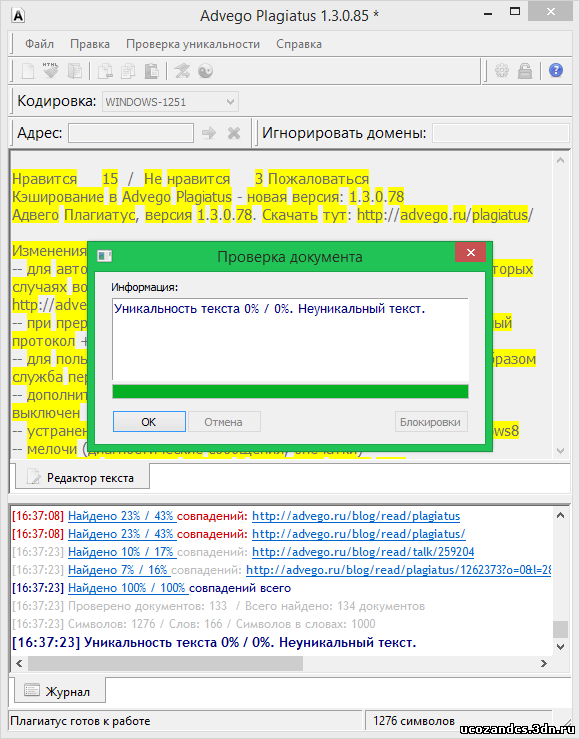
Task: Click the New document toolbar icon
Action: pyautogui.click(x=28, y=71)
